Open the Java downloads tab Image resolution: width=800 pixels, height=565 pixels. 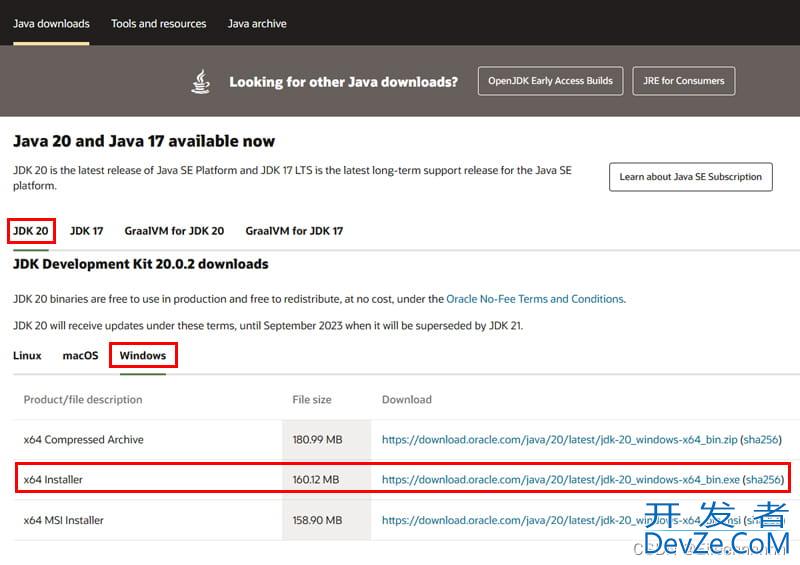pos(51,23)
